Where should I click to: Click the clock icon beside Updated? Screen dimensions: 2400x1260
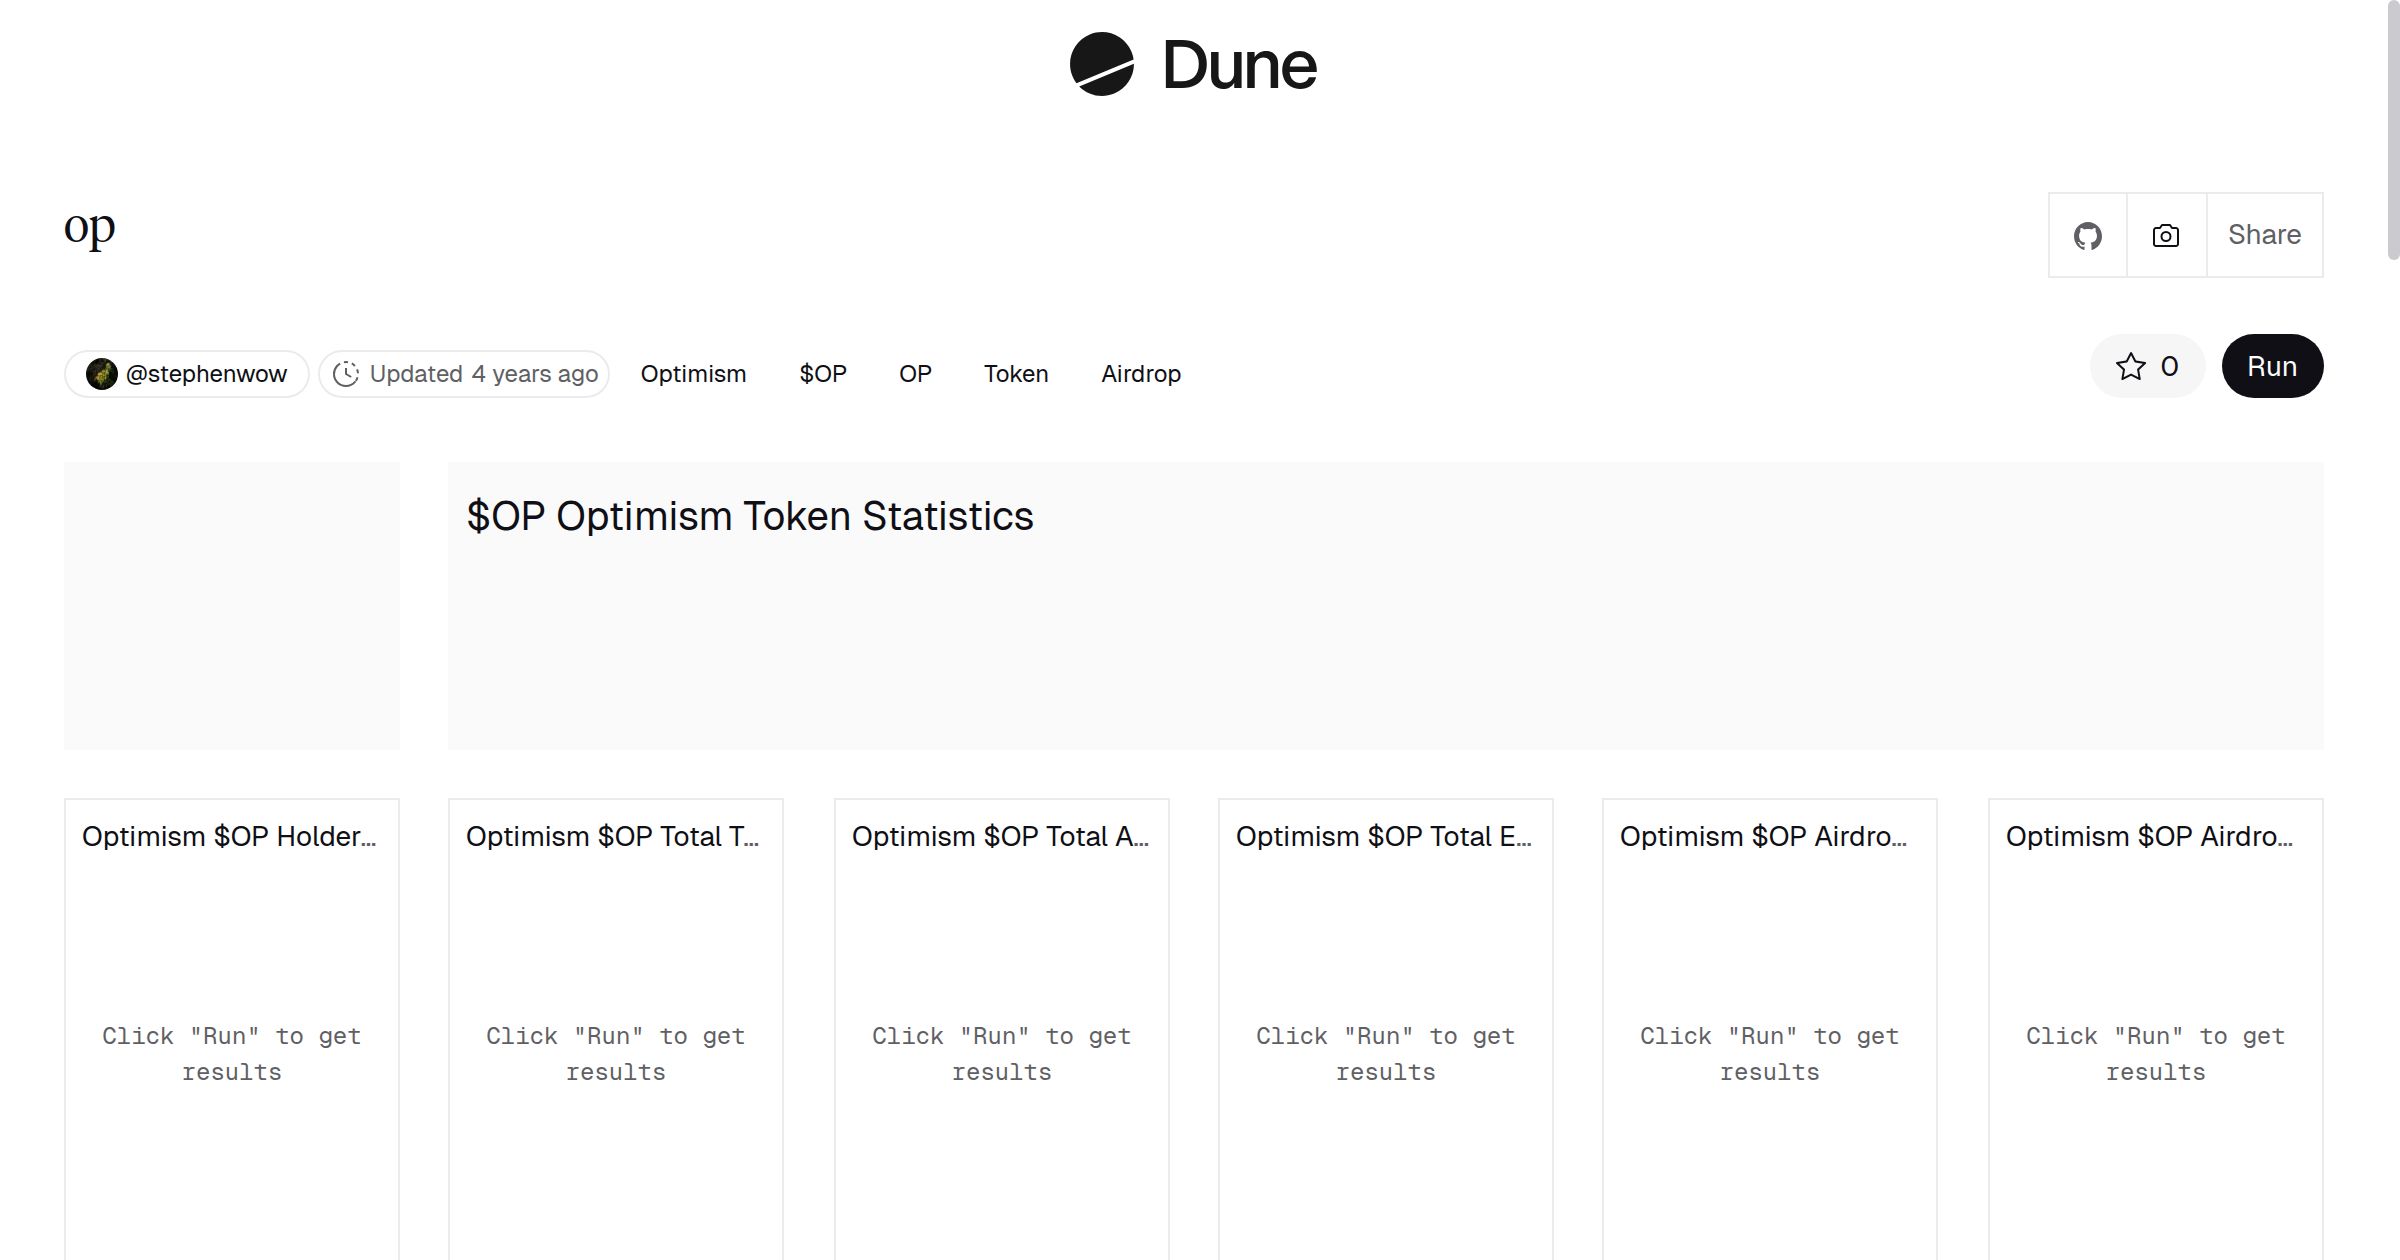click(346, 374)
